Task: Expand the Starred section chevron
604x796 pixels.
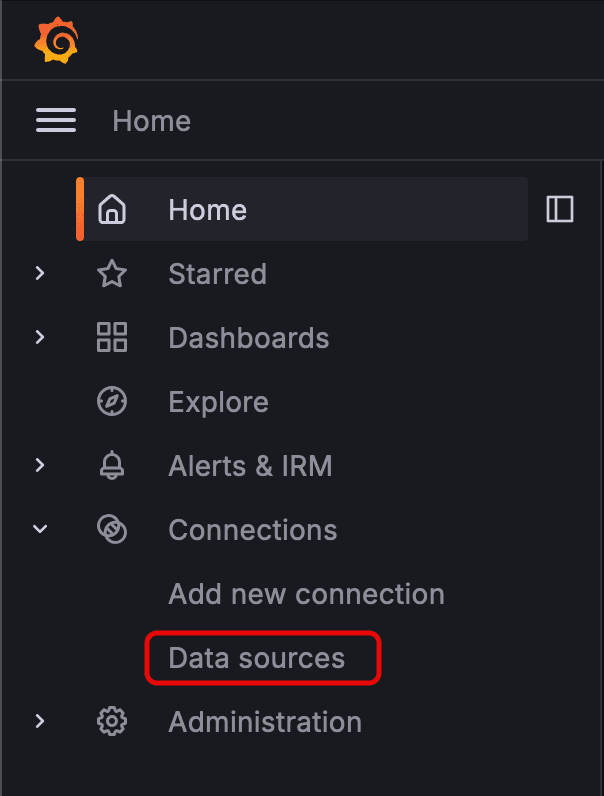Action: (x=40, y=273)
